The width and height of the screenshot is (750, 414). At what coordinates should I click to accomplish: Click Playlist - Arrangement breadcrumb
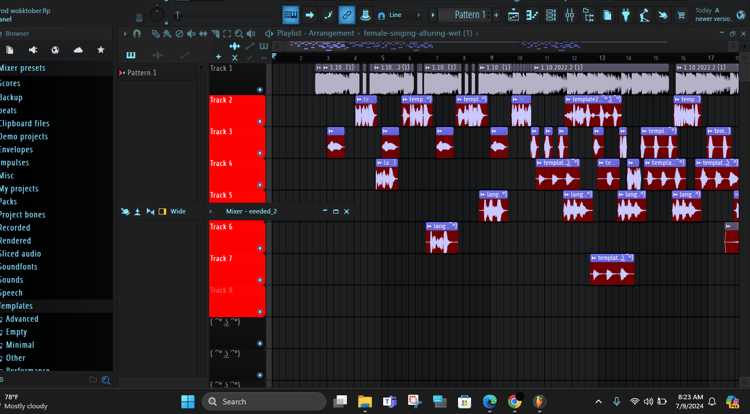point(316,33)
